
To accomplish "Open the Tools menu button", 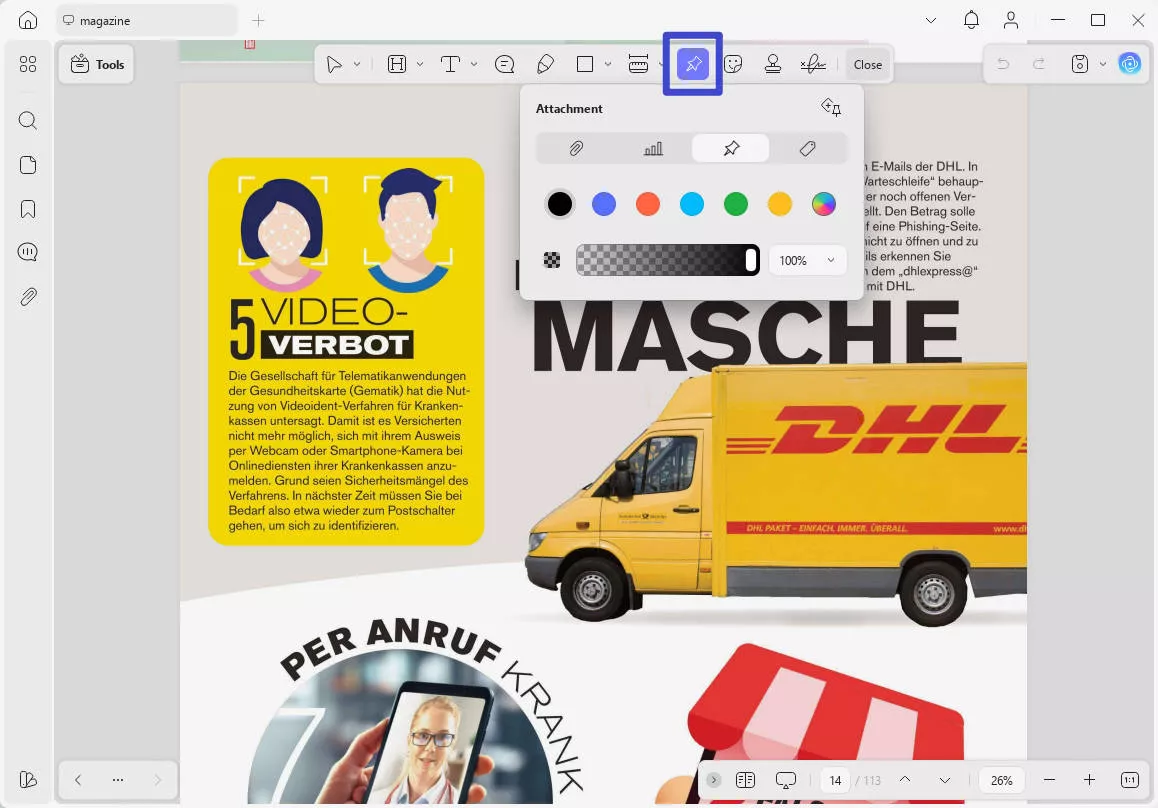I will coord(97,64).
